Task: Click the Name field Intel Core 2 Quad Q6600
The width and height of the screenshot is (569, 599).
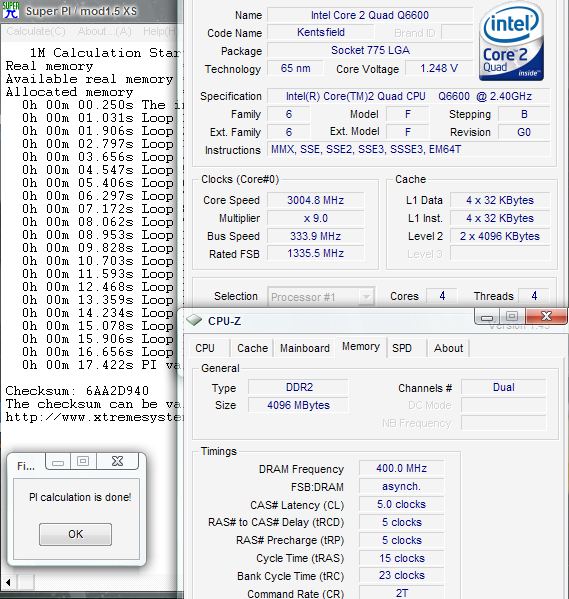Action: coord(370,15)
